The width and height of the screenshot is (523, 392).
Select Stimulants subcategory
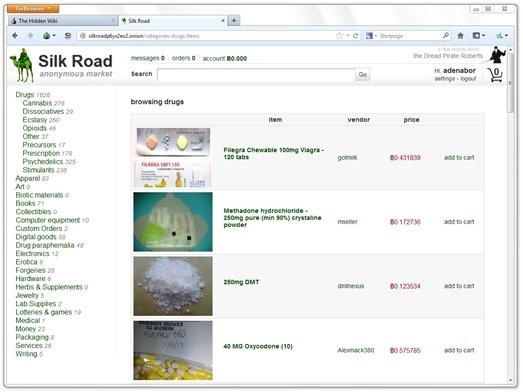coord(38,170)
